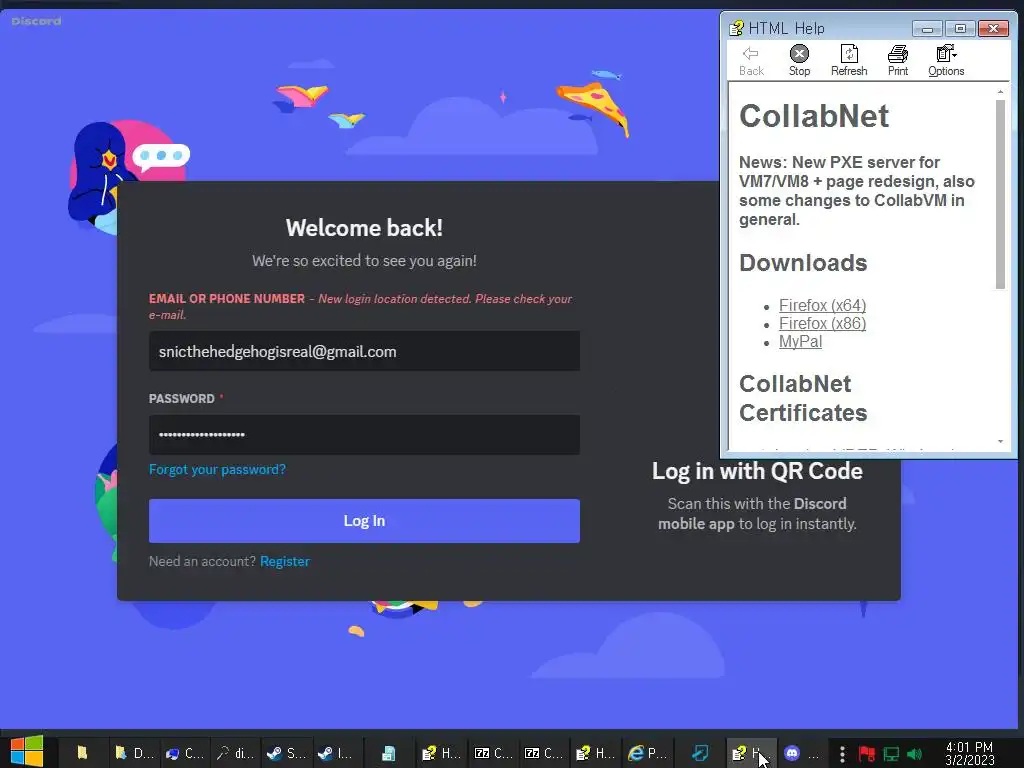This screenshot has height=768, width=1024.
Task: Click 'Forgot your password?' link
Action: [217, 470]
